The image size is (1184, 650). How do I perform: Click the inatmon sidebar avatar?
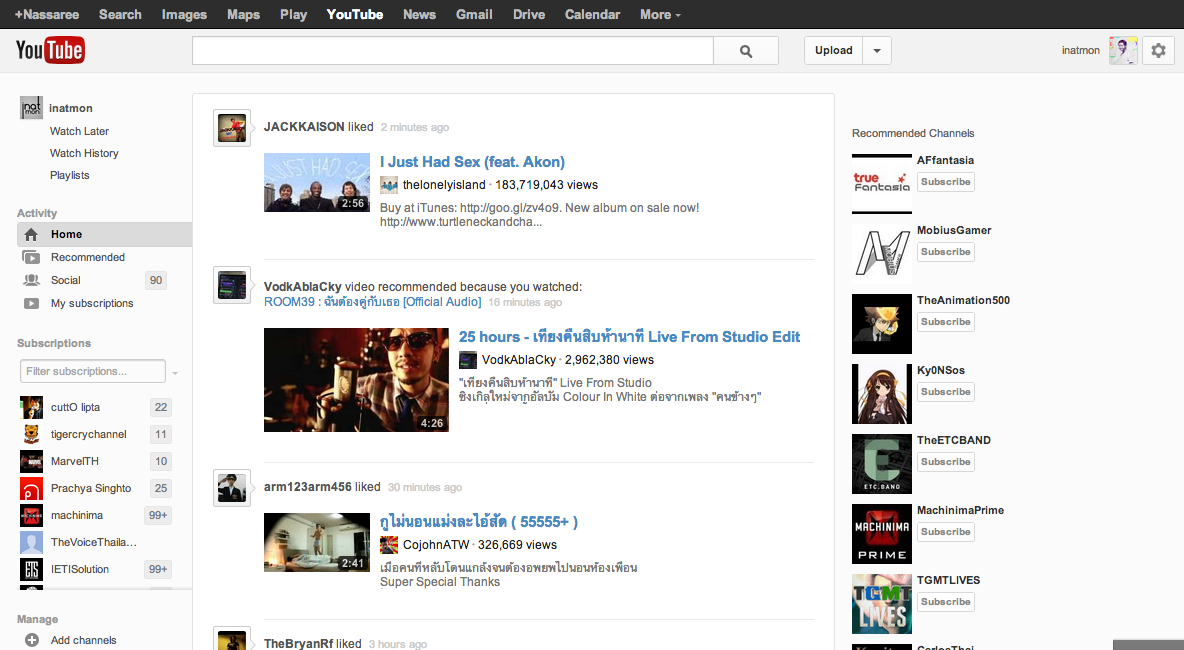[x=31, y=108]
